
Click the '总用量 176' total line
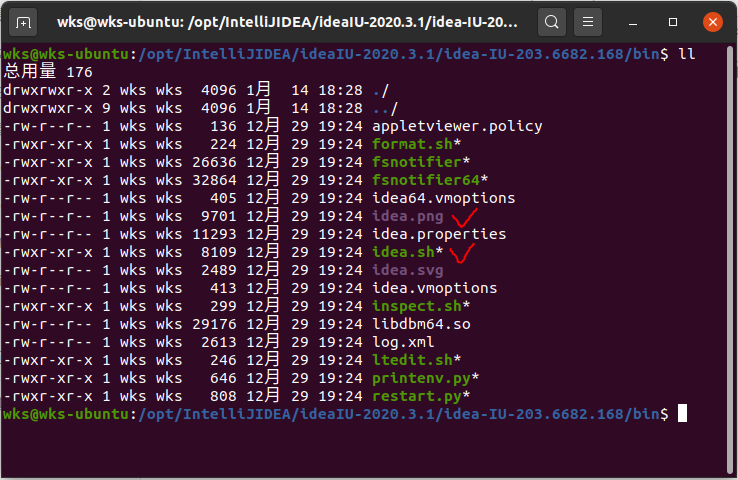[48, 72]
